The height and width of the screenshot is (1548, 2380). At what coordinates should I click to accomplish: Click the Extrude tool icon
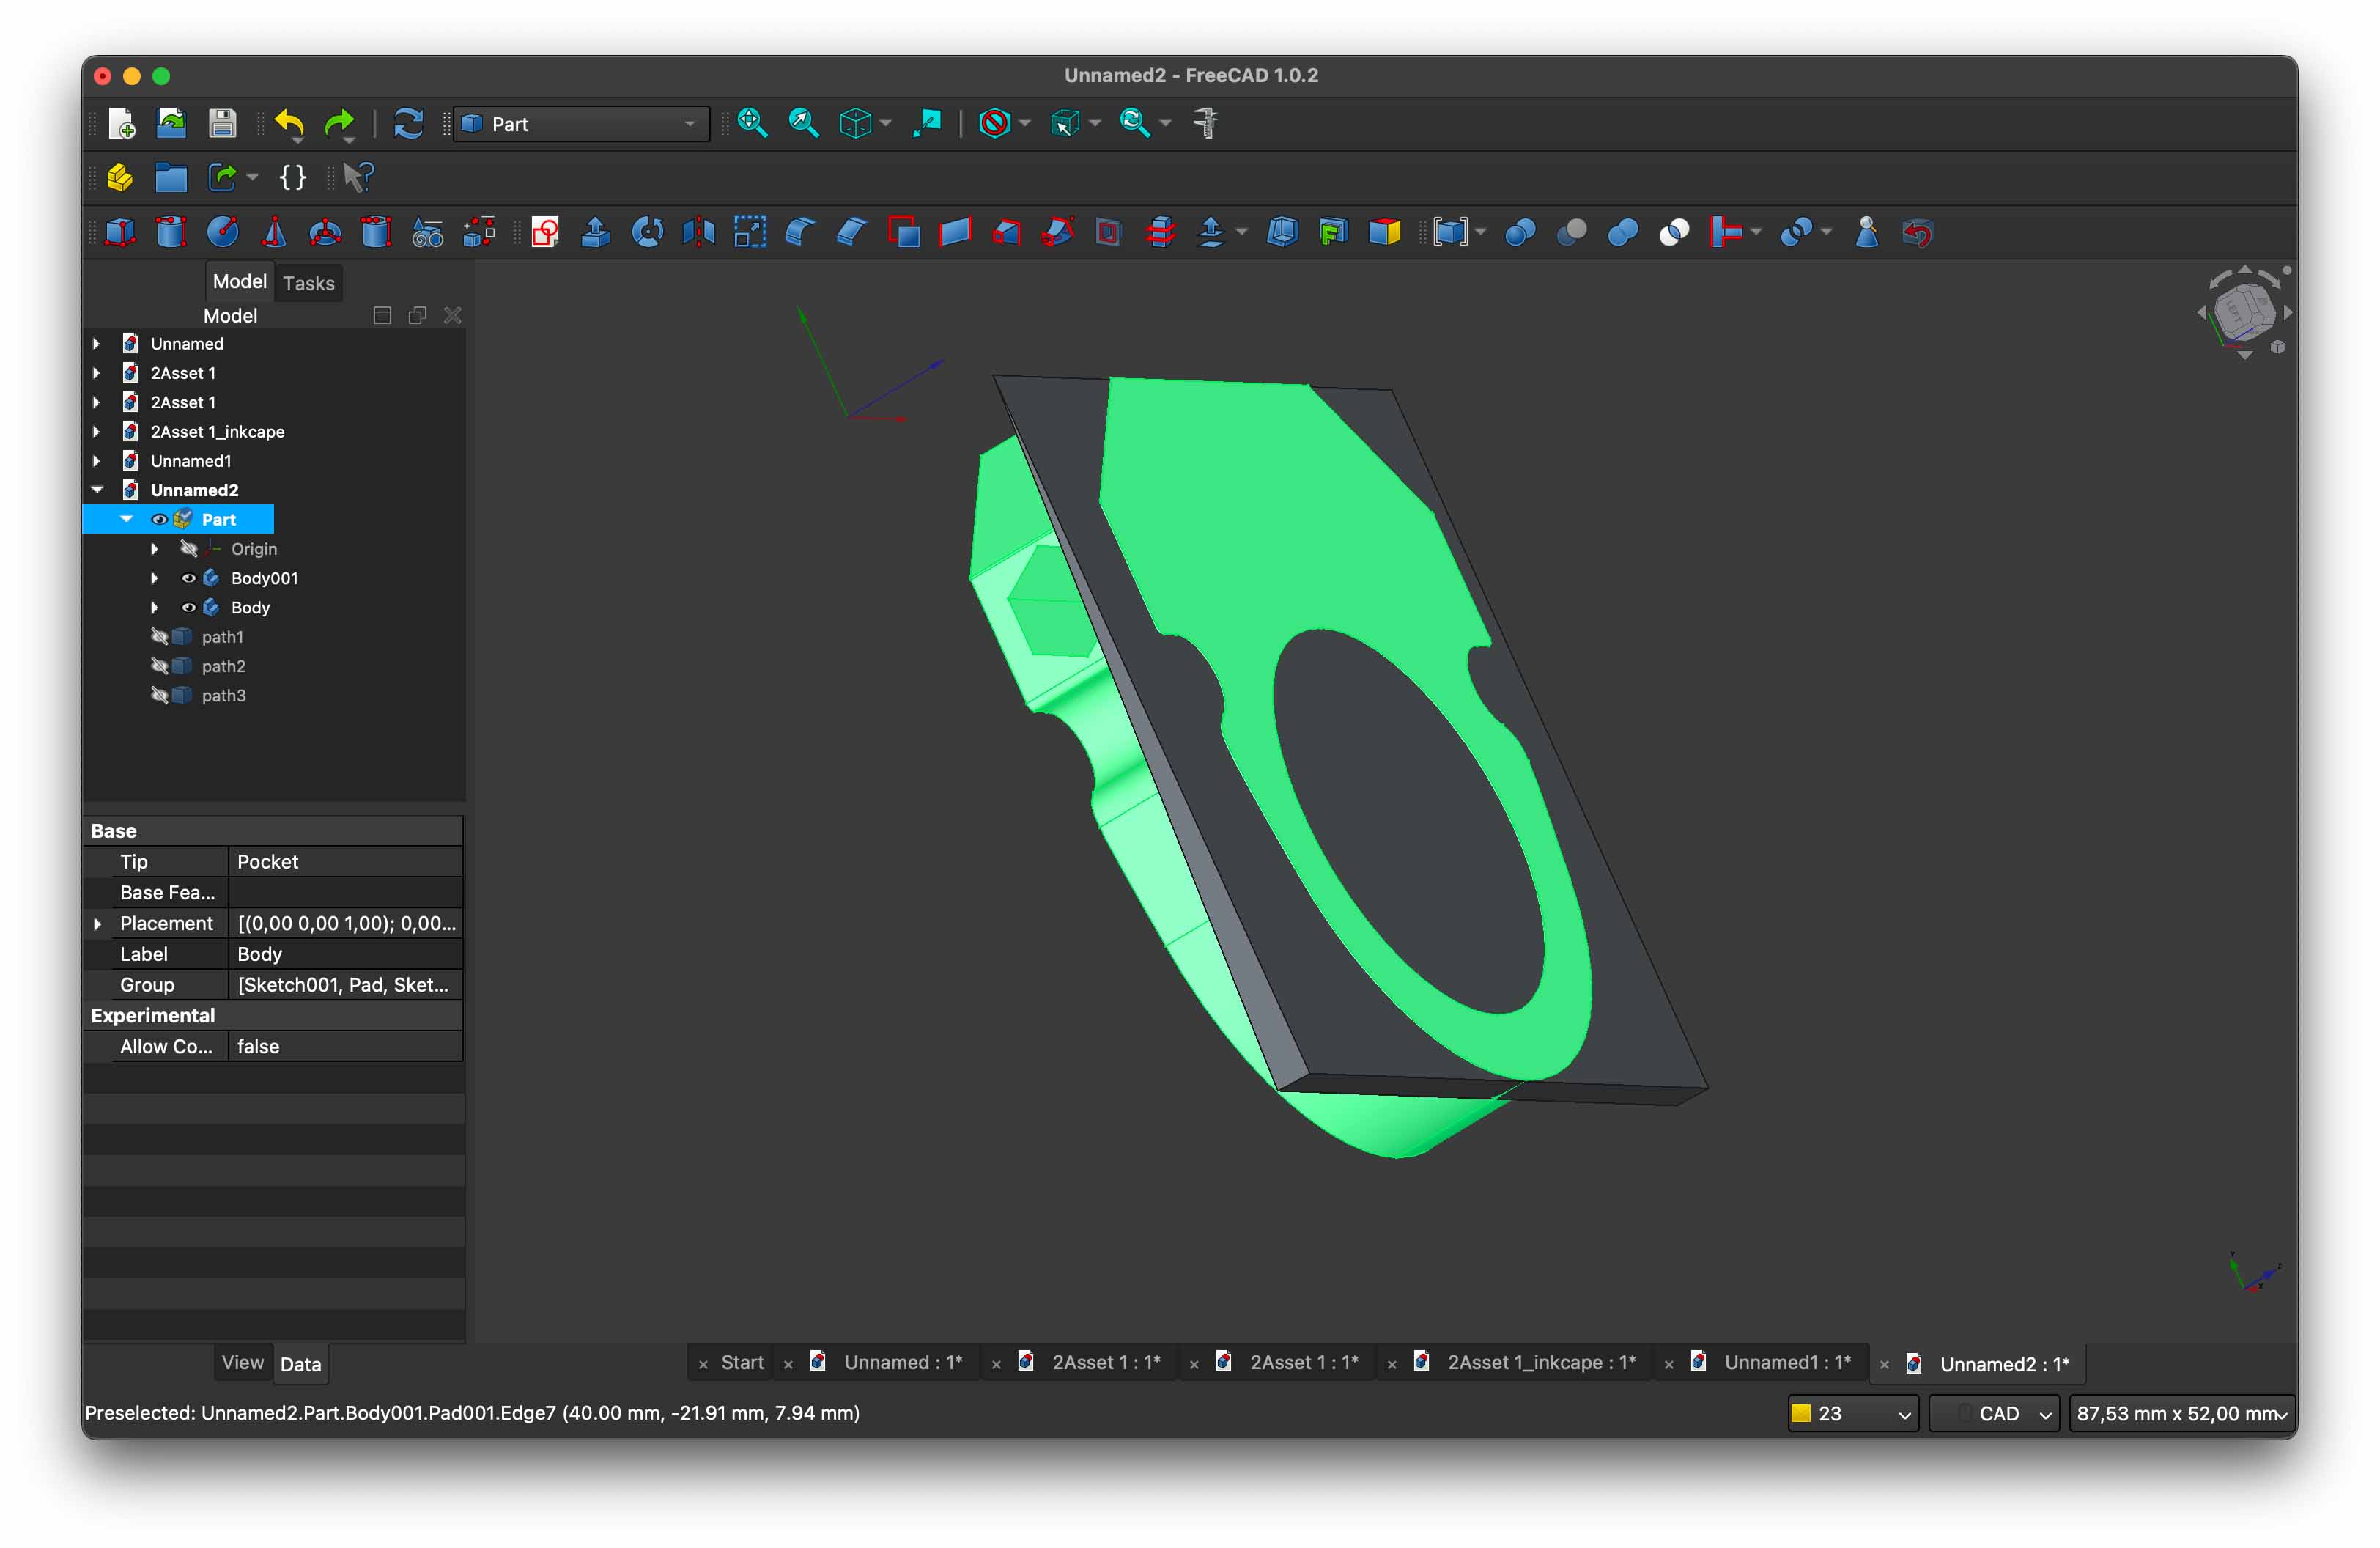tap(596, 233)
